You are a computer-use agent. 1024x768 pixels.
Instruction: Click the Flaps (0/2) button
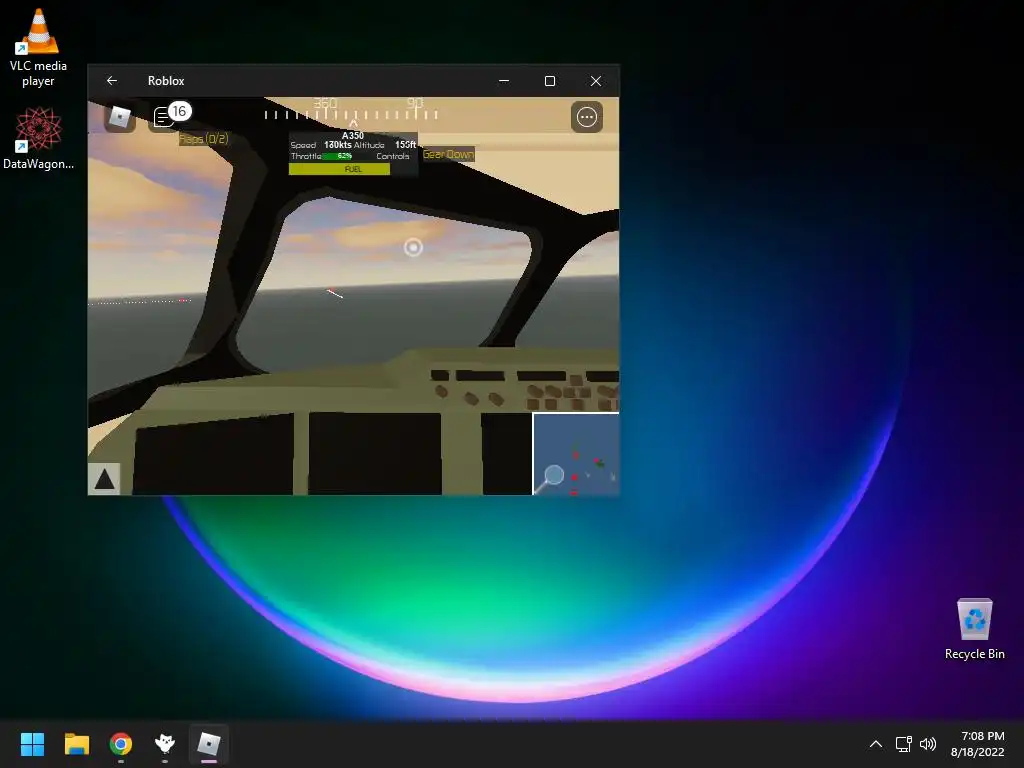click(x=204, y=138)
